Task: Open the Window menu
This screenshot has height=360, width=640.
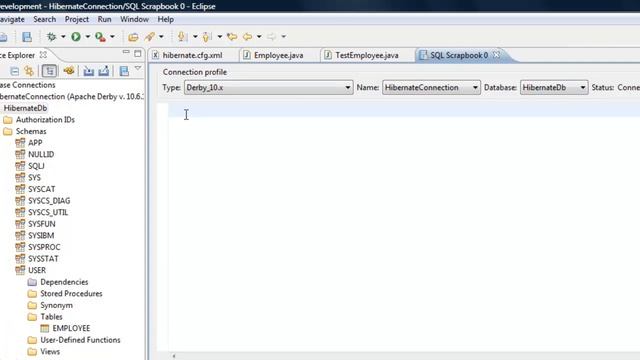Action: point(134,19)
